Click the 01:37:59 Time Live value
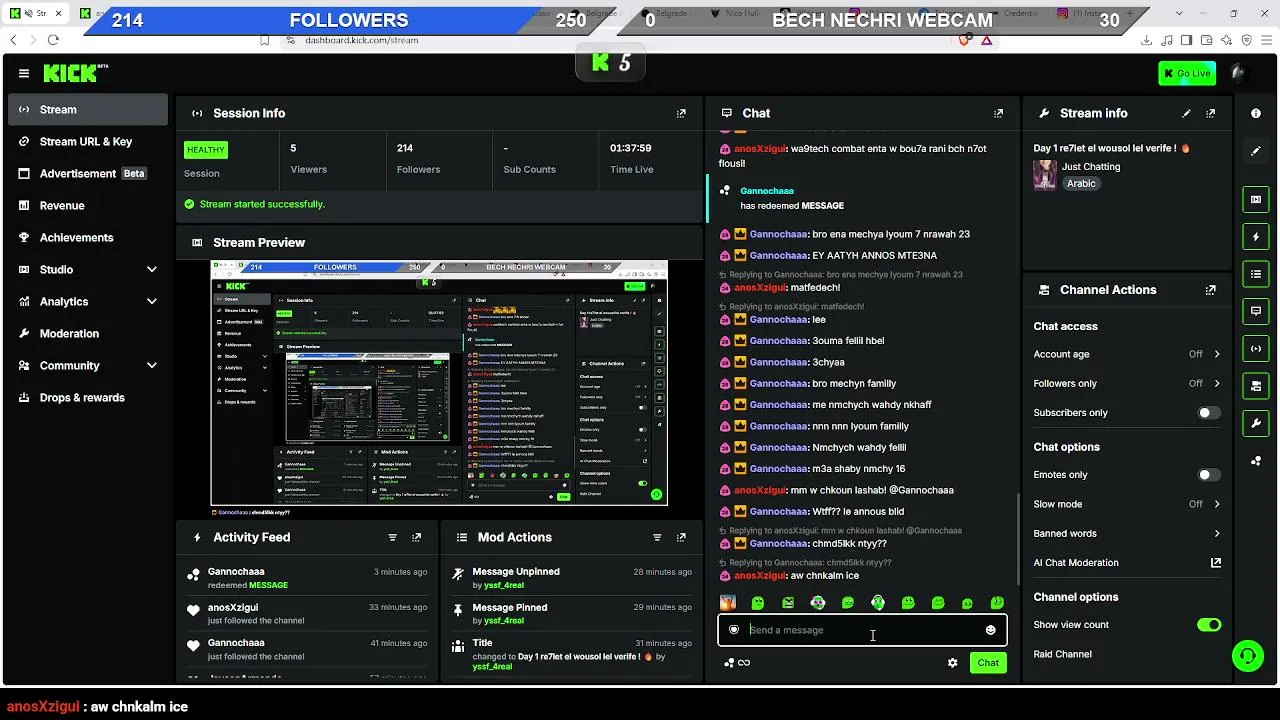Image resolution: width=1280 pixels, height=720 pixels. (631, 148)
